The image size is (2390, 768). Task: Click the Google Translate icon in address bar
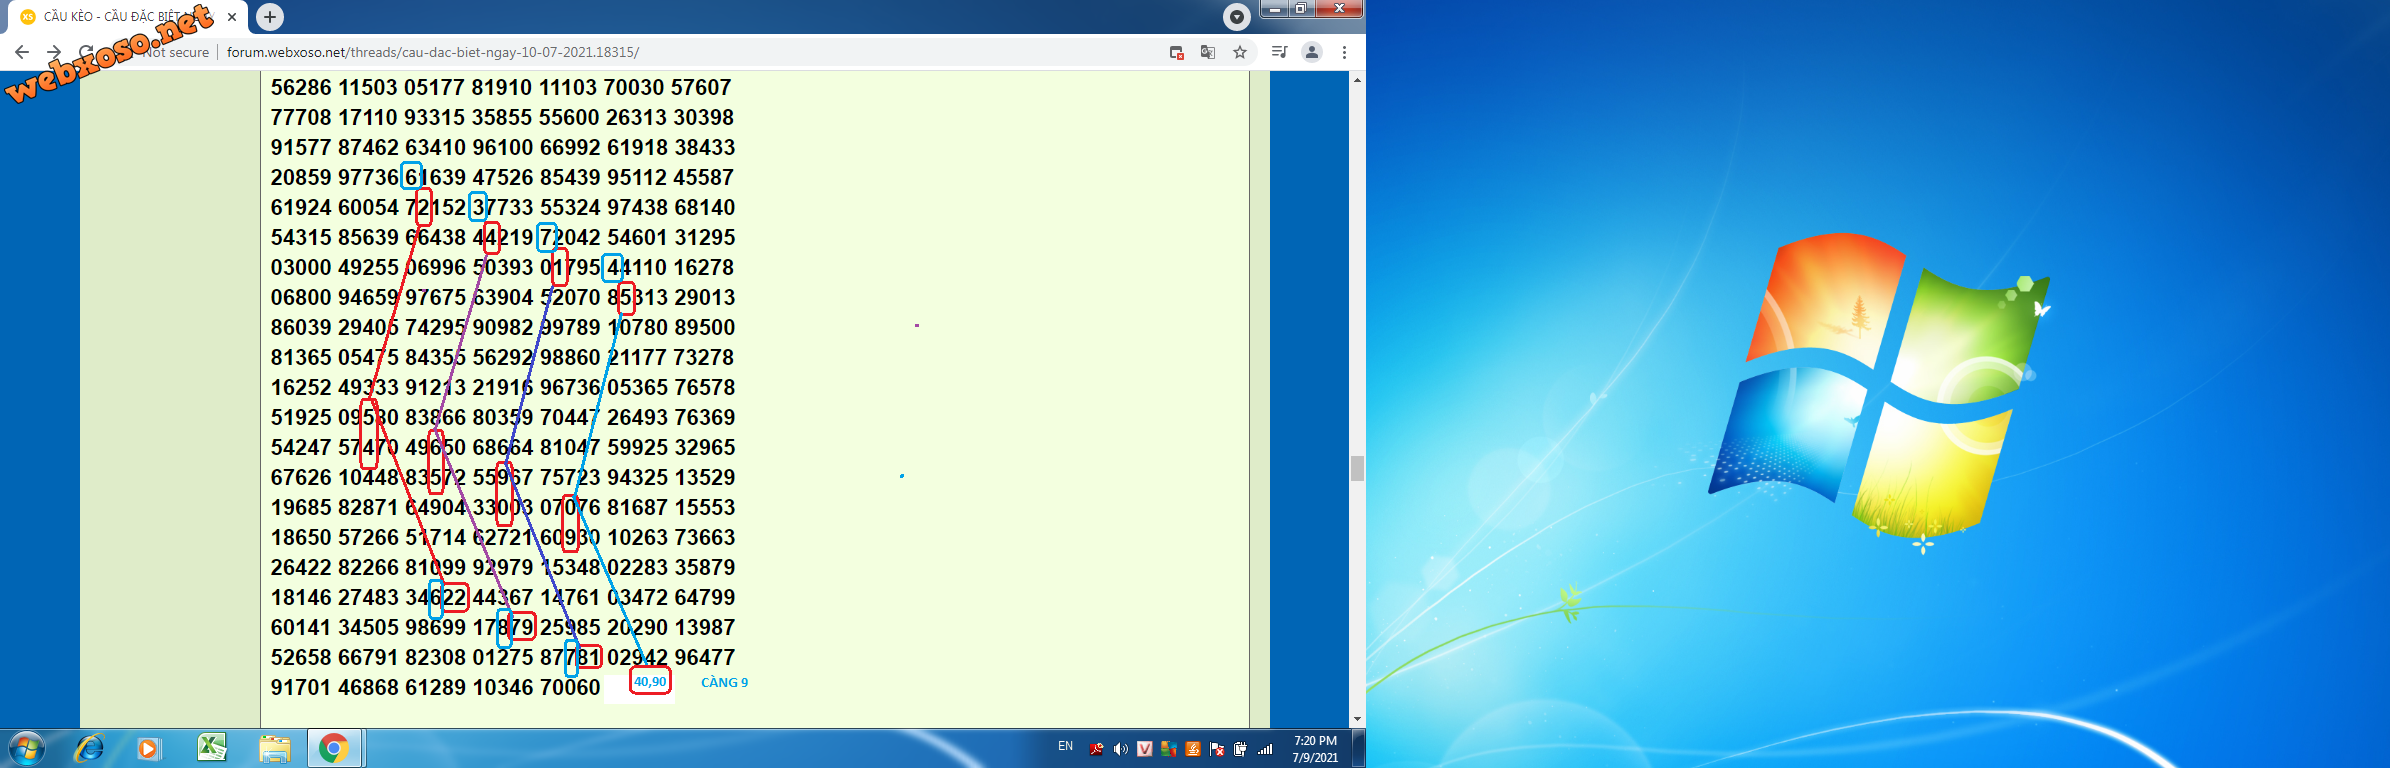coord(1208,52)
